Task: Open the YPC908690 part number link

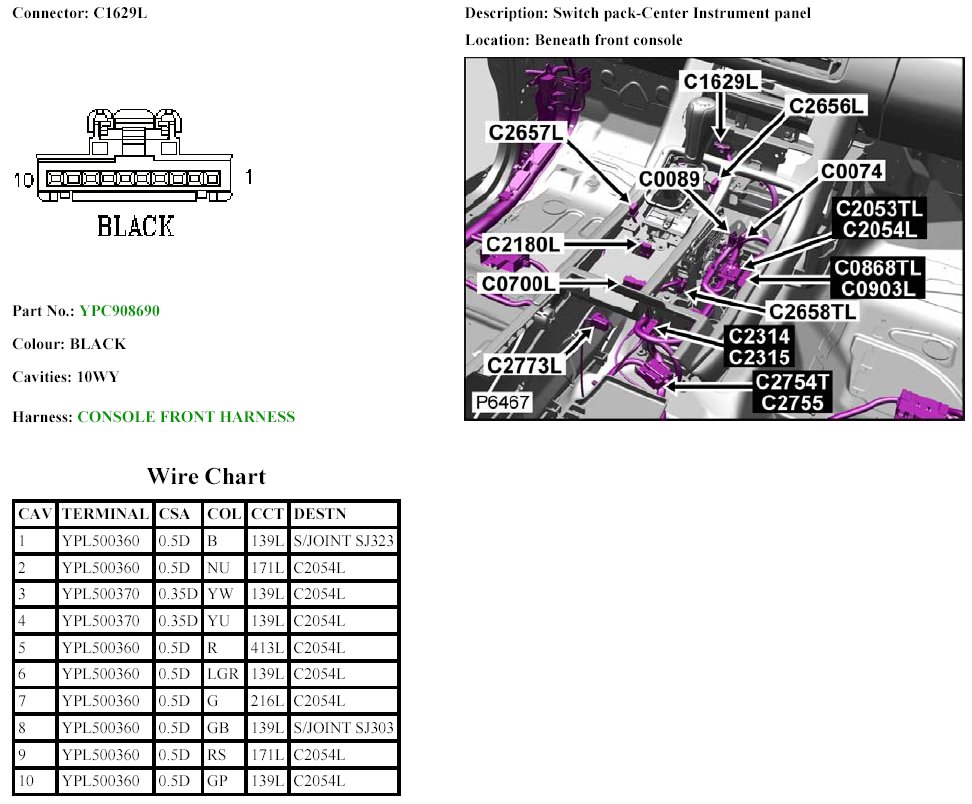Action: [119, 311]
